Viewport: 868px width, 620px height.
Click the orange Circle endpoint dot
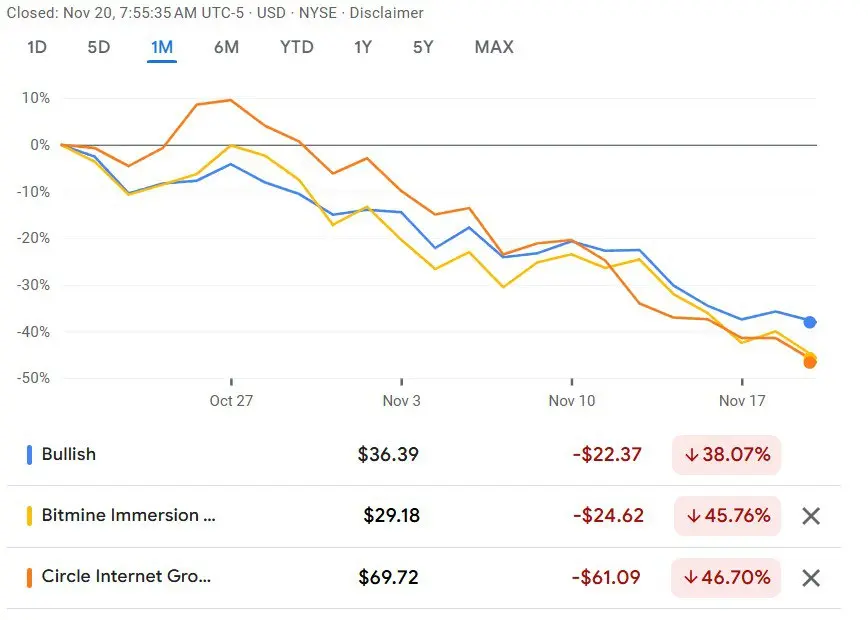coord(810,362)
